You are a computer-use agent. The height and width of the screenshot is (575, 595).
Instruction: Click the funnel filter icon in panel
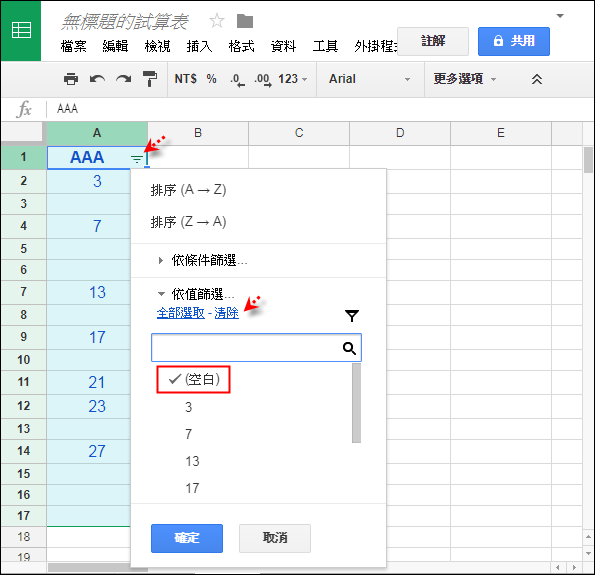pyautogui.click(x=352, y=315)
